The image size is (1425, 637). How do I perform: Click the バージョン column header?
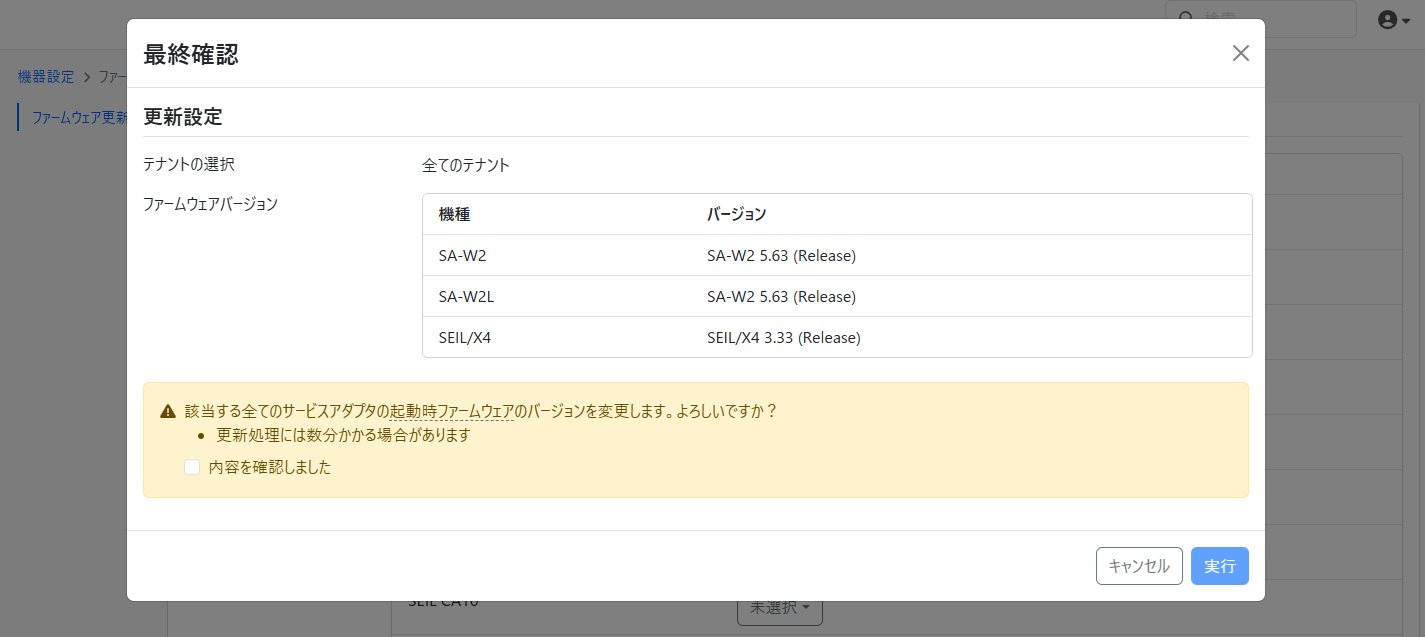736,215
